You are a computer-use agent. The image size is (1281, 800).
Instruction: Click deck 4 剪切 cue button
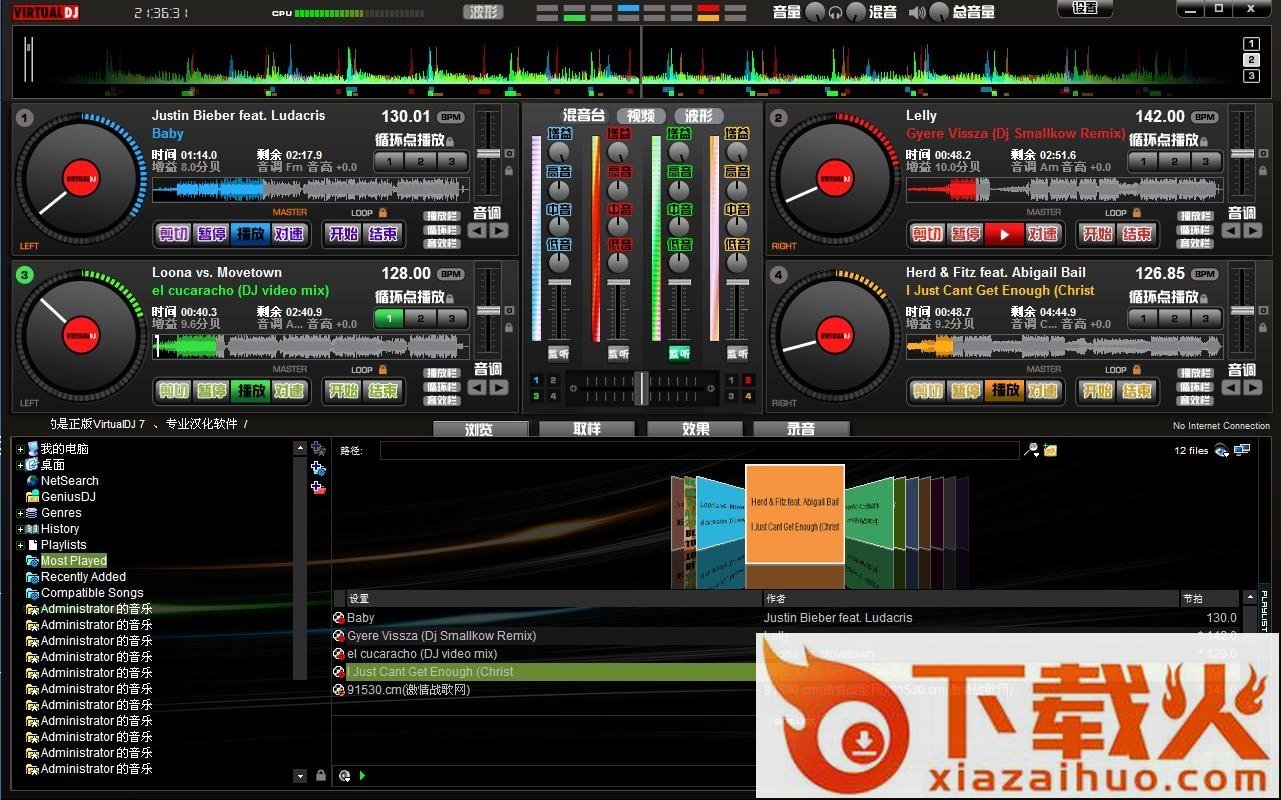927,391
